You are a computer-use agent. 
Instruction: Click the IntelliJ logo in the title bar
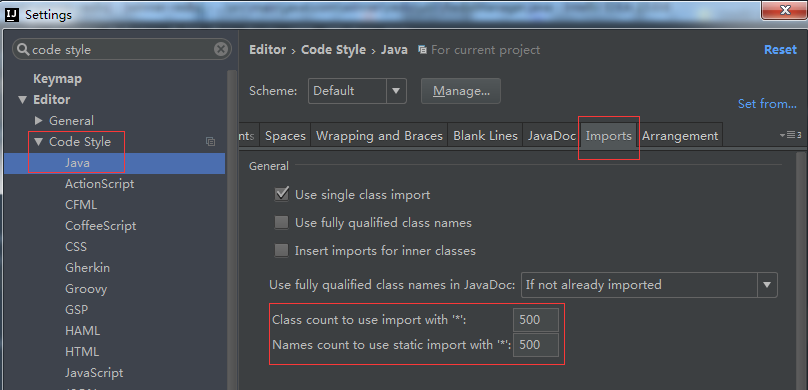(11, 14)
